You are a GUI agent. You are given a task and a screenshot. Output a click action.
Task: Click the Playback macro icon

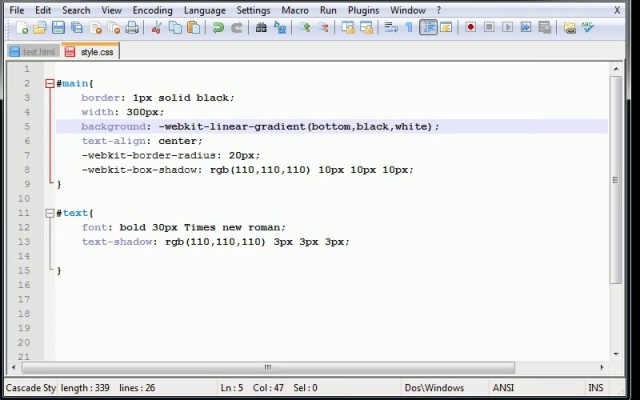507,27
